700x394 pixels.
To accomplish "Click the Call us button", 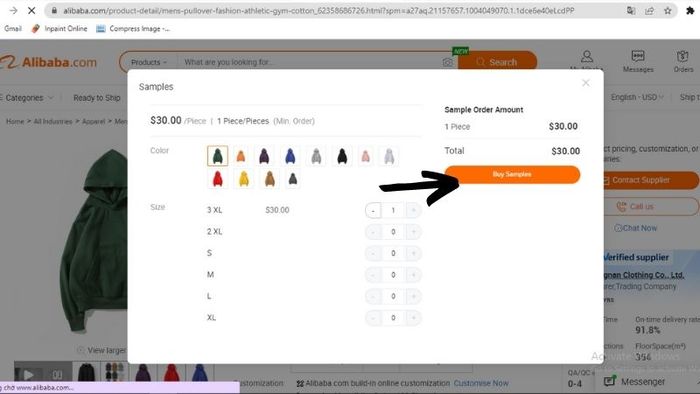I will coord(650,207).
